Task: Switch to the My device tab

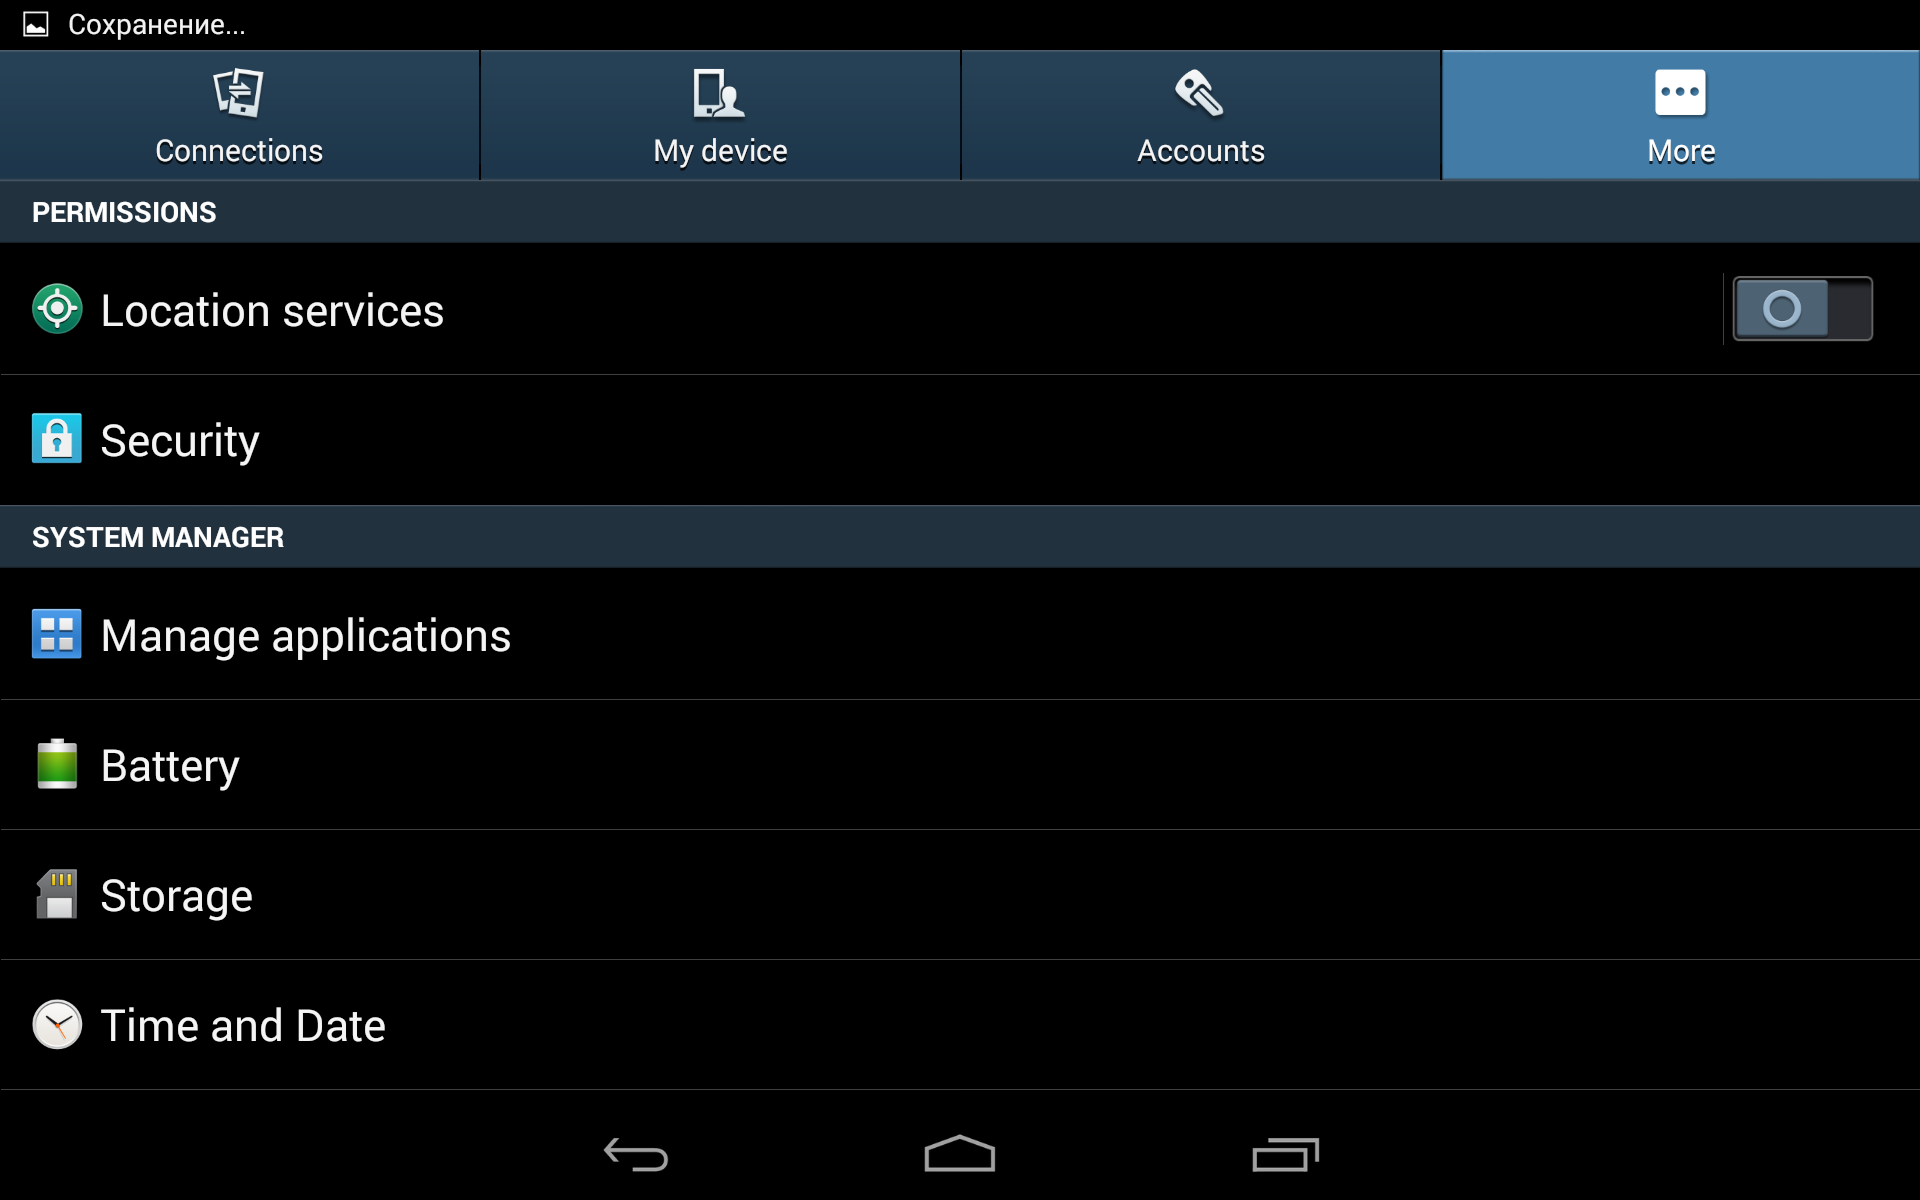Action: 720,116
